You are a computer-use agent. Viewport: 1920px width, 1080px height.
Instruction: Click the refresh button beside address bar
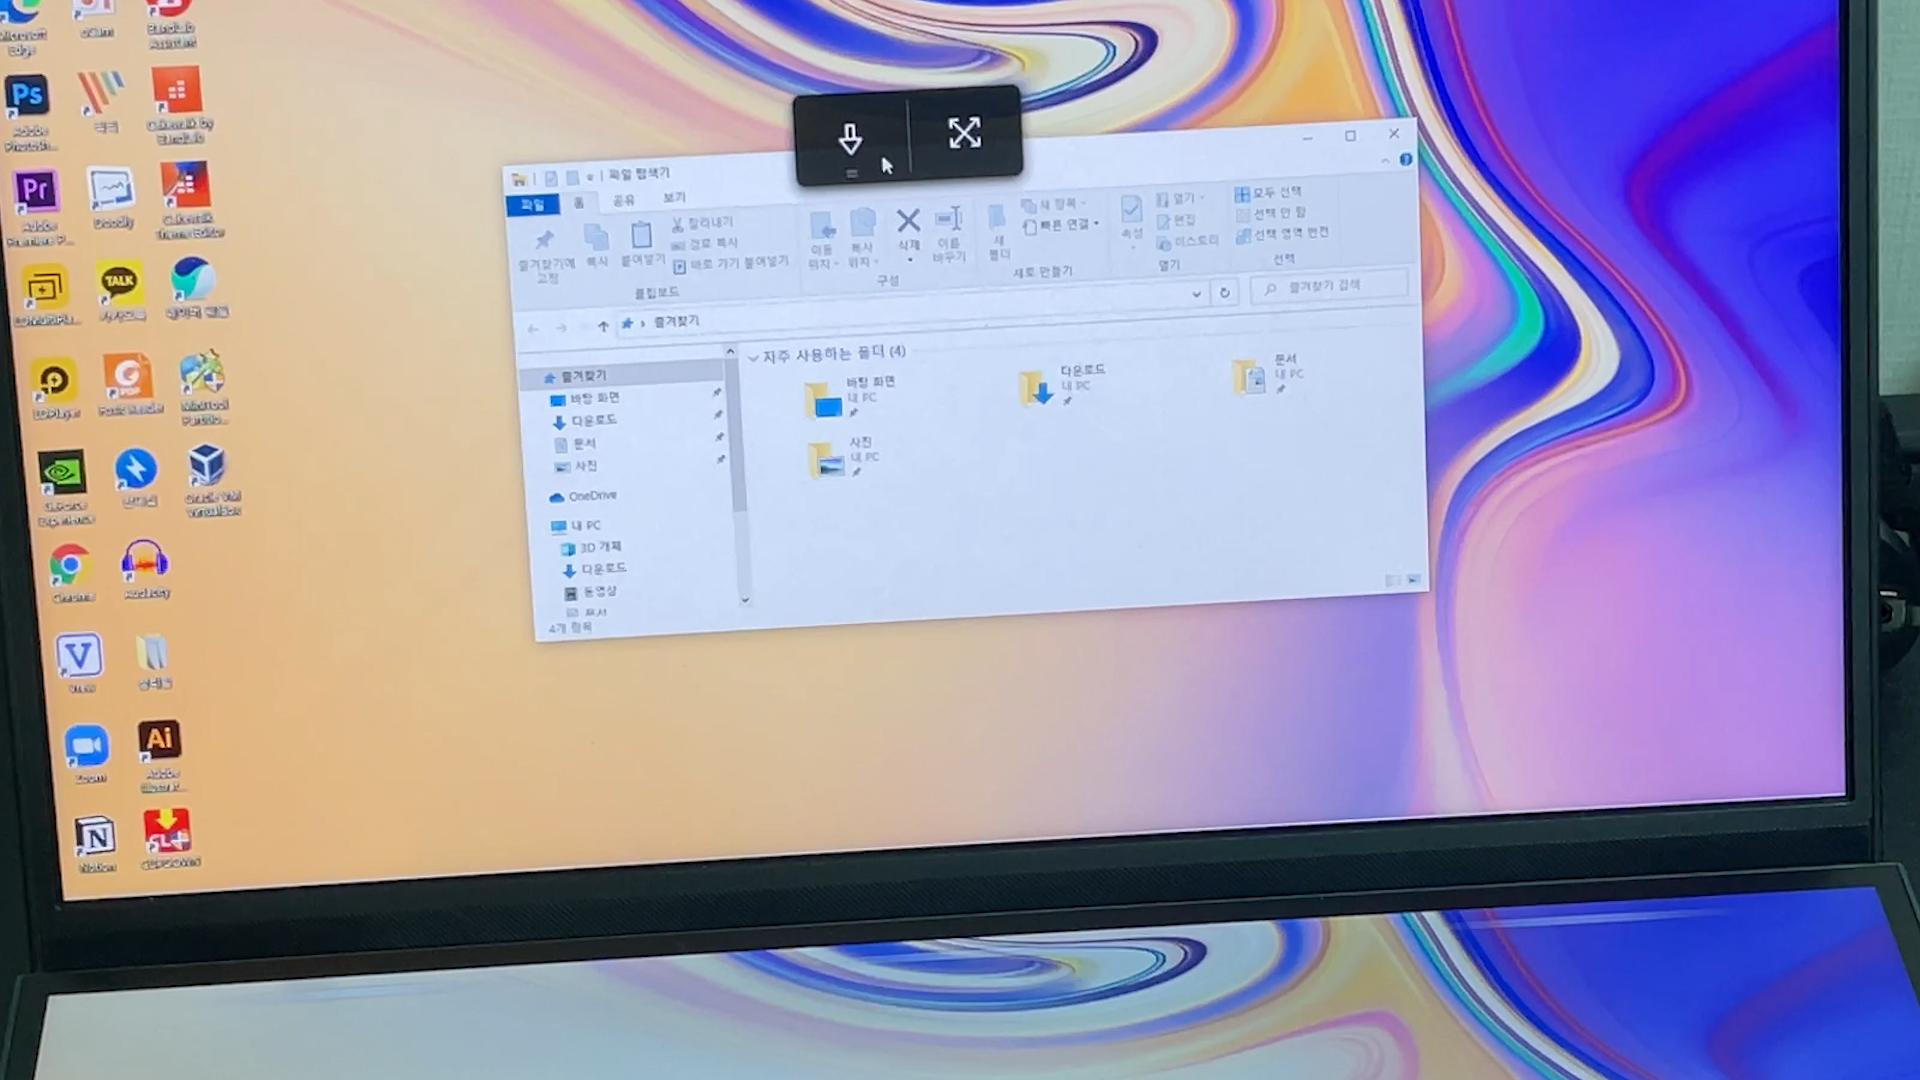point(1224,292)
